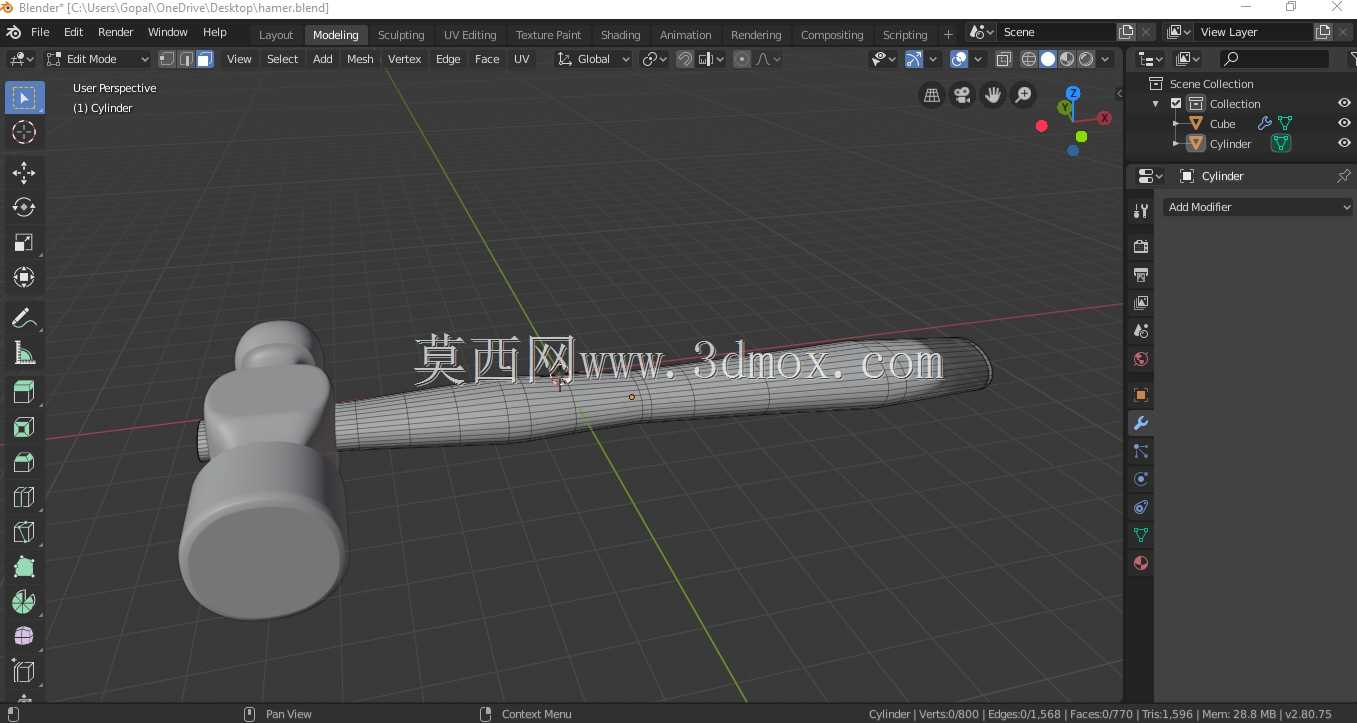Select the Bevel tool
This screenshot has height=723, width=1357.
[x=24, y=463]
